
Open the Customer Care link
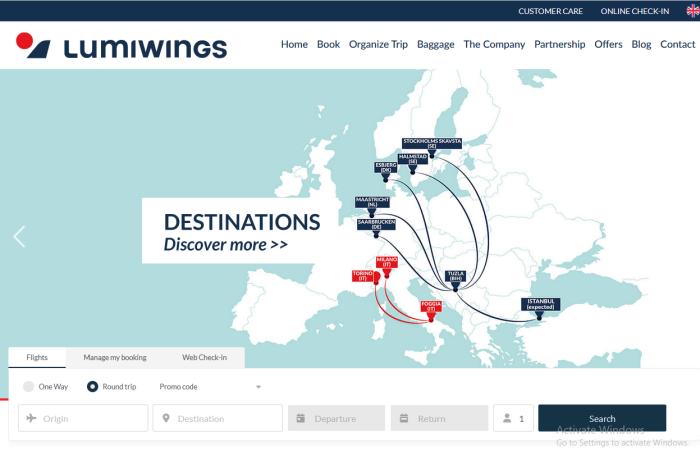(550, 11)
